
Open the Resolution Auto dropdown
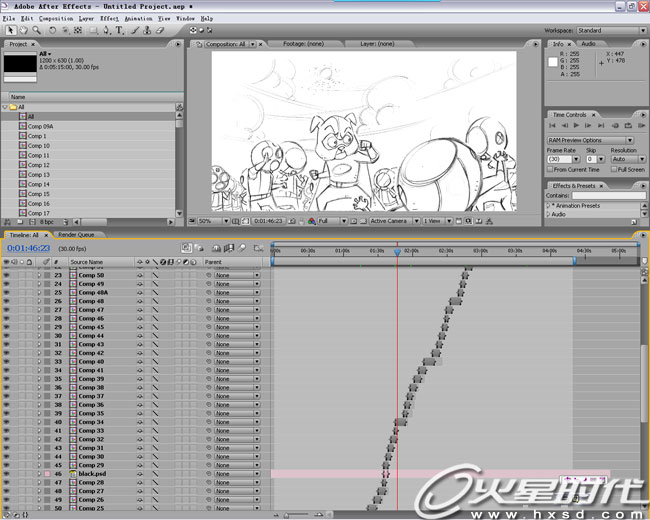(x=628, y=159)
